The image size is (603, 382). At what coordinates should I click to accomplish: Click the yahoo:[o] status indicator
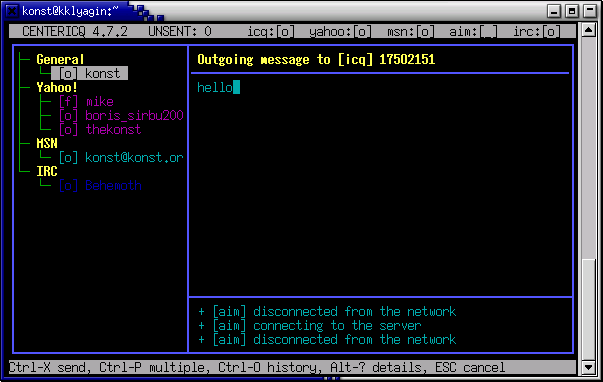[x=340, y=31]
